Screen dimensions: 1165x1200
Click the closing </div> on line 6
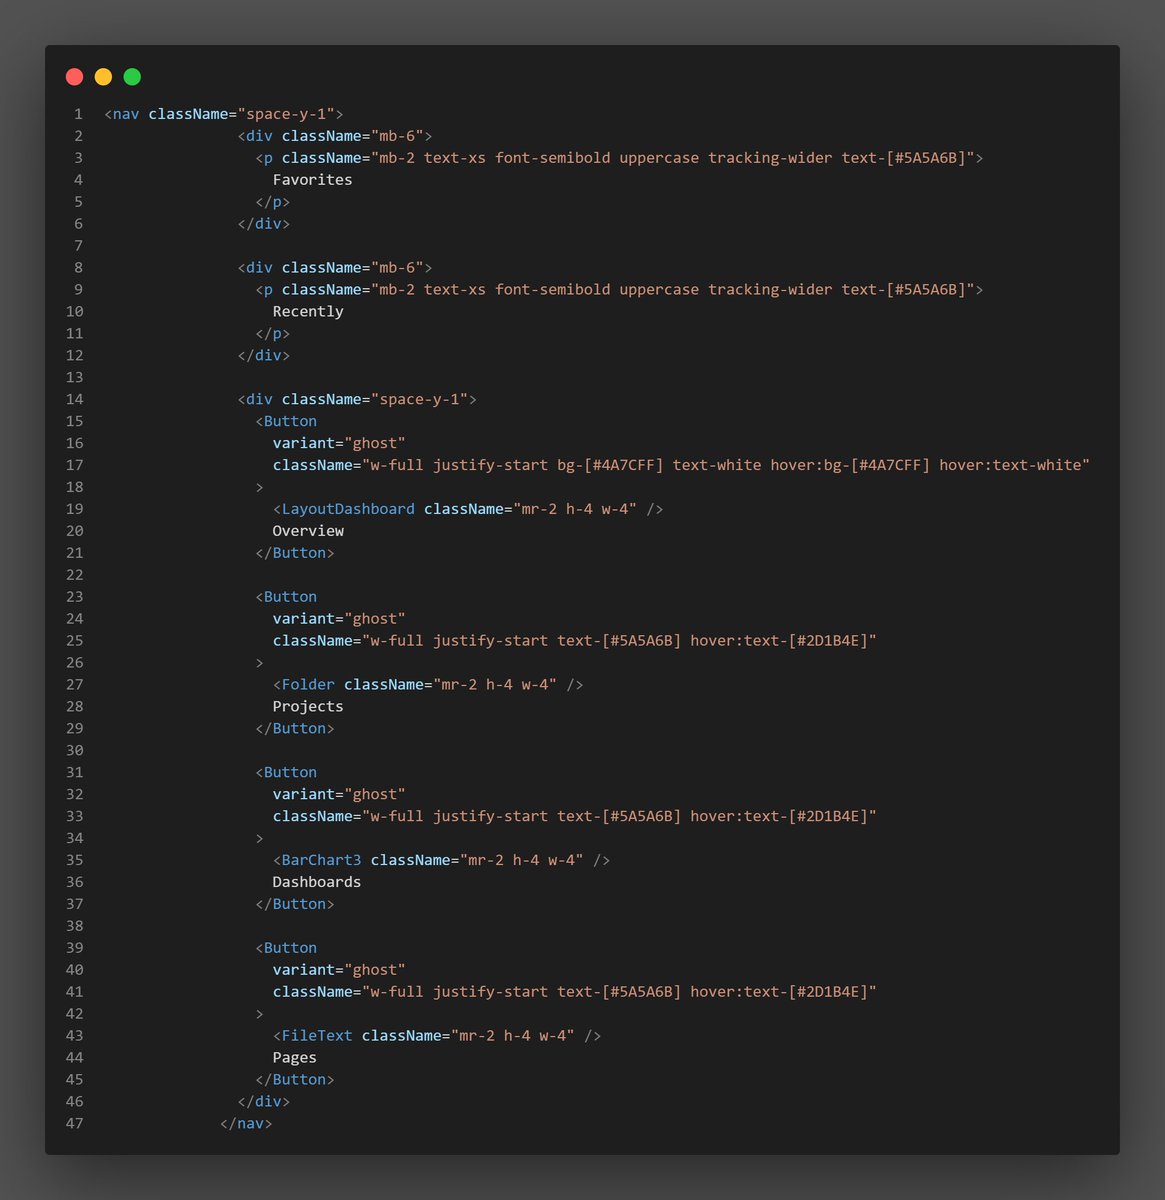tap(264, 224)
